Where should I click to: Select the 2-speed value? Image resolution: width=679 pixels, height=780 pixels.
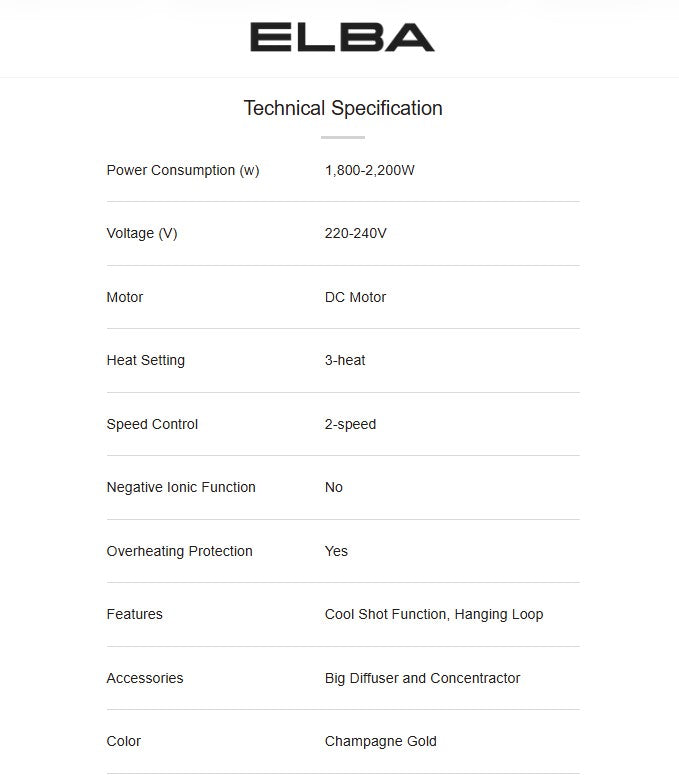pyautogui.click(x=350, y=424)
